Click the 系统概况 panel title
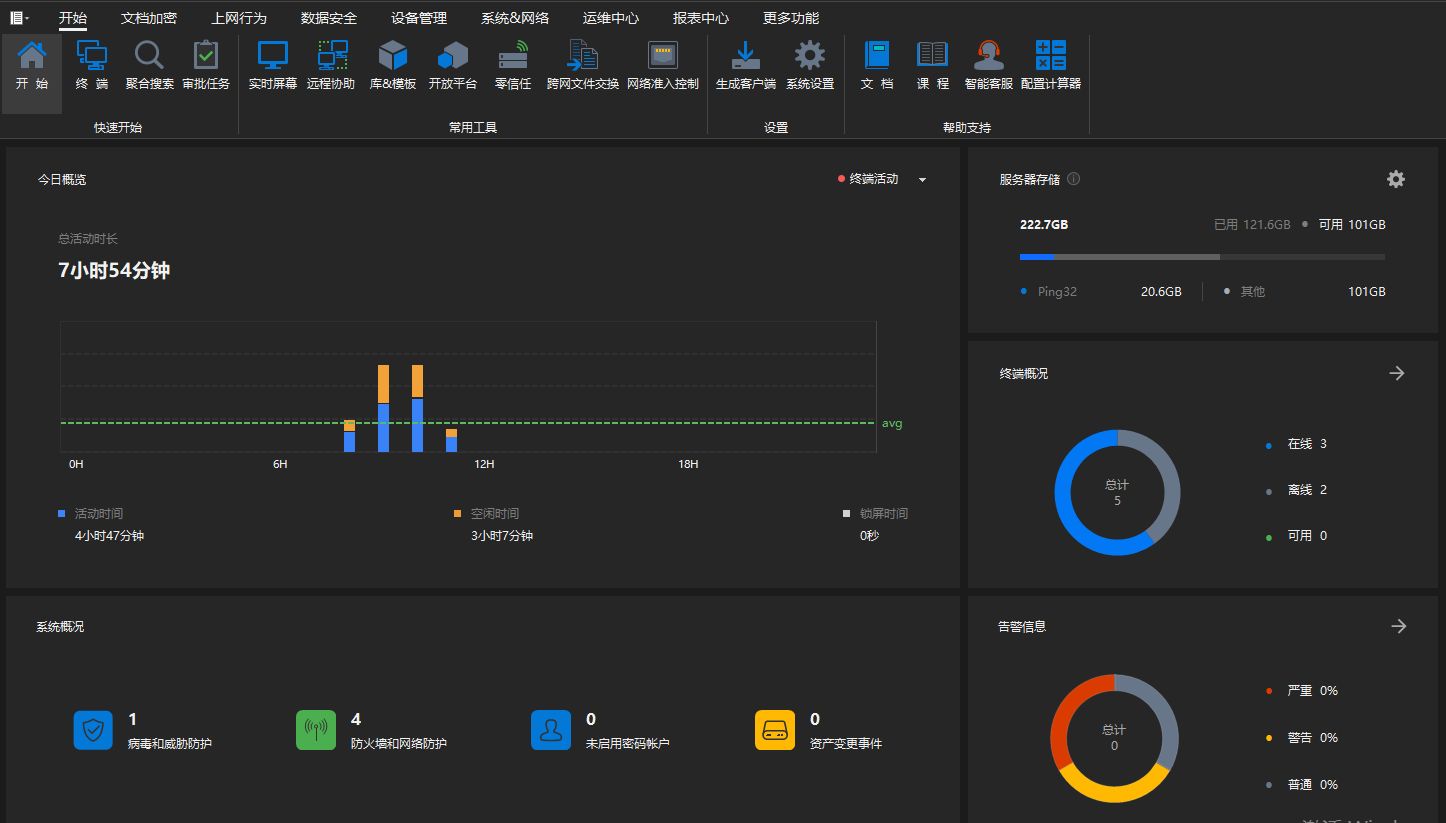 (60, 626)
